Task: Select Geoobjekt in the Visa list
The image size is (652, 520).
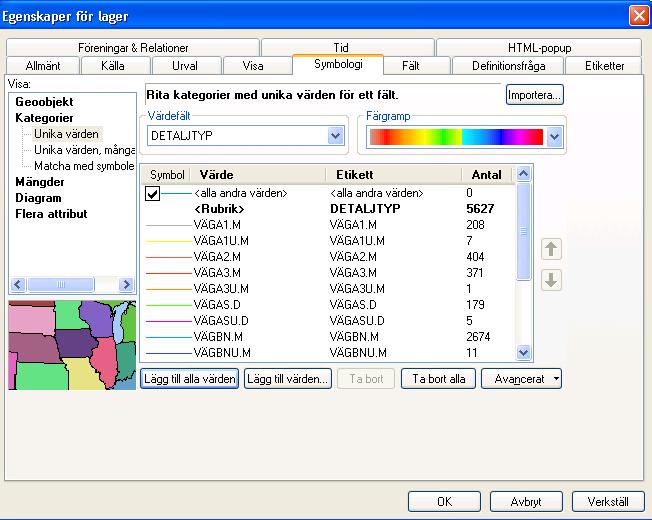Action: [x=44, y=102]
